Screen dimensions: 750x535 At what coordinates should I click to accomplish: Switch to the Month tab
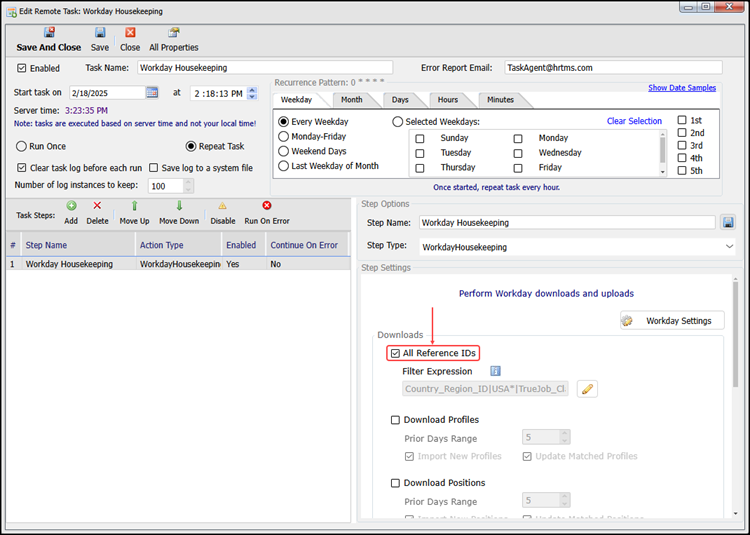click(352, 100)
